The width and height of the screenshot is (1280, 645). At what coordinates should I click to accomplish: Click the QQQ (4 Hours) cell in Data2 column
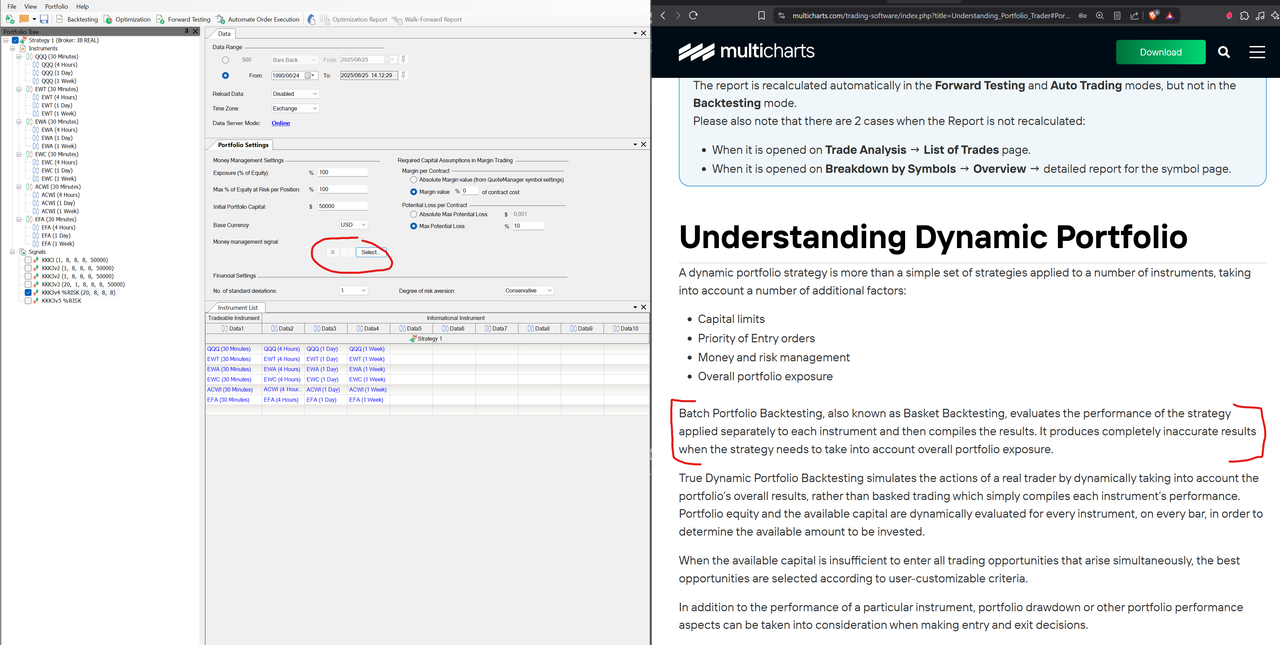pyautogui.click(x=281, y=348)
